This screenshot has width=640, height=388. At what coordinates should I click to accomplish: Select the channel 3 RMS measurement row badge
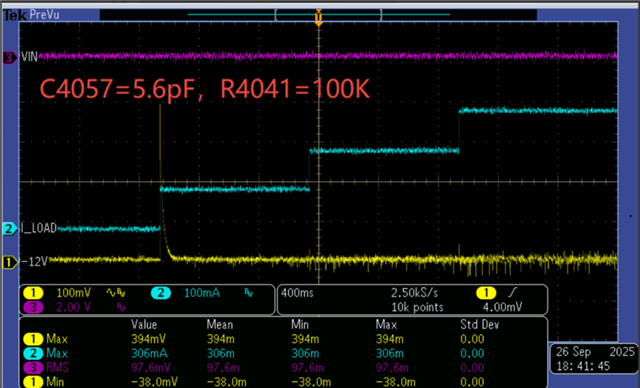(x=33, y=368)
